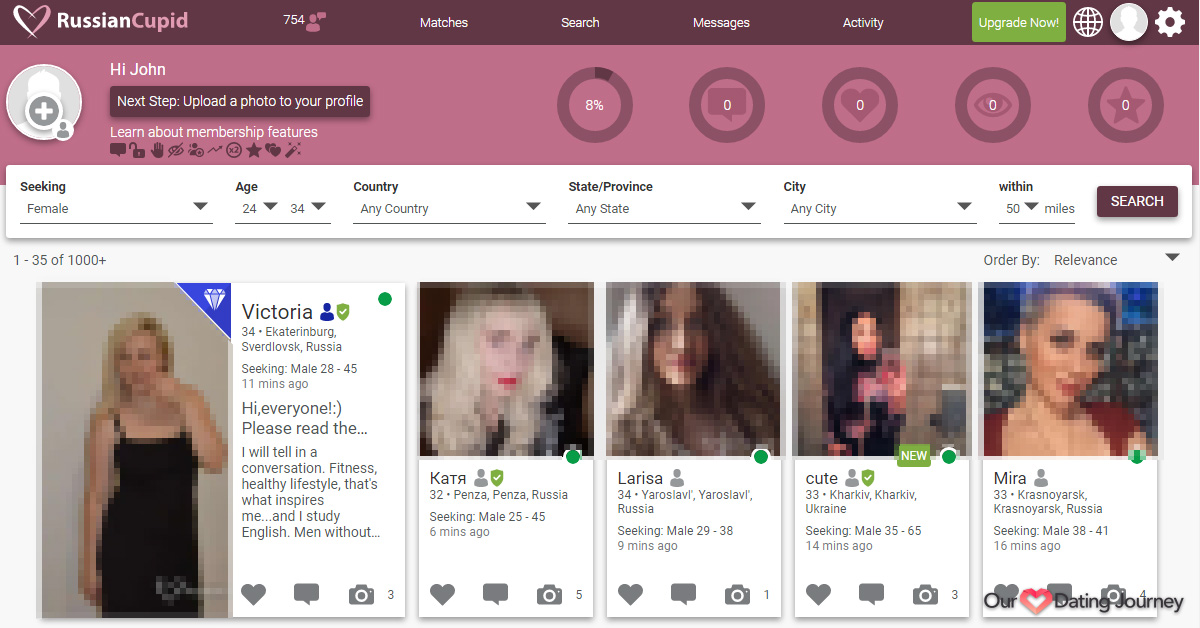This screenshot has width=1200, height=628.
Task: Open the profile avatar in header
Action: click(1129, 22)
